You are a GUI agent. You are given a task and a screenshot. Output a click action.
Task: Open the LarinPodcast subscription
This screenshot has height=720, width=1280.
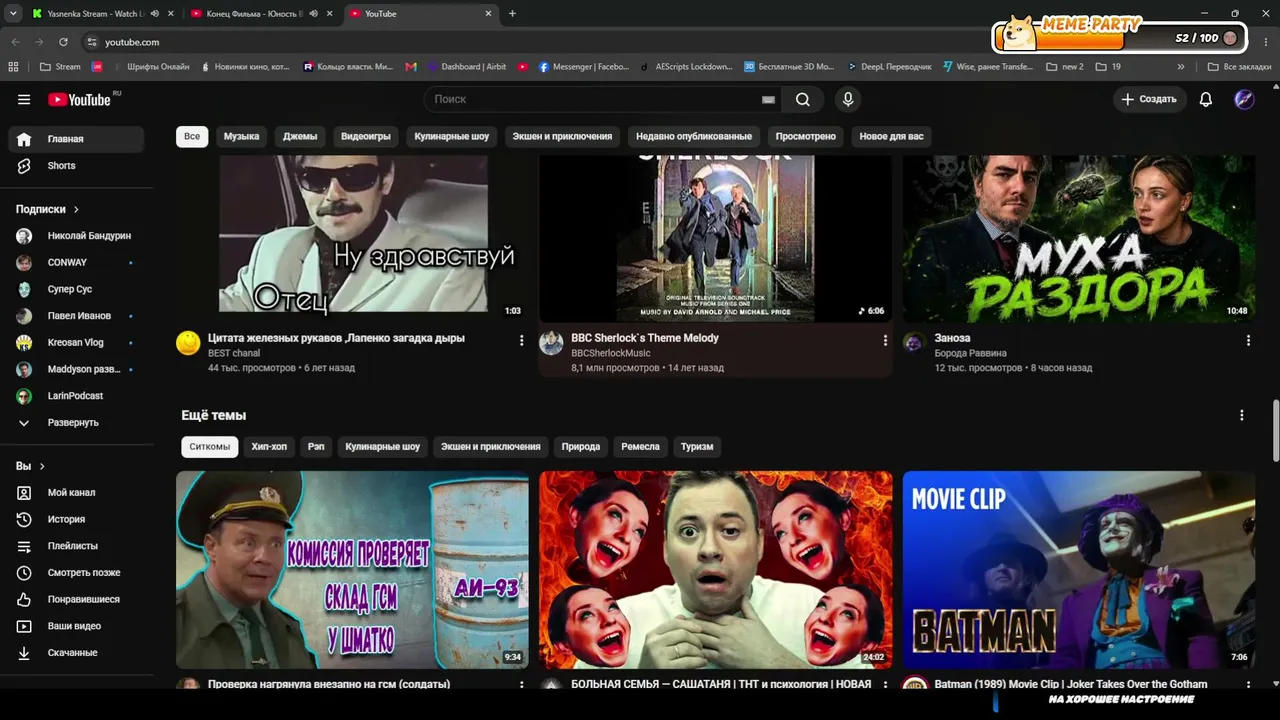tap(76, 396)
